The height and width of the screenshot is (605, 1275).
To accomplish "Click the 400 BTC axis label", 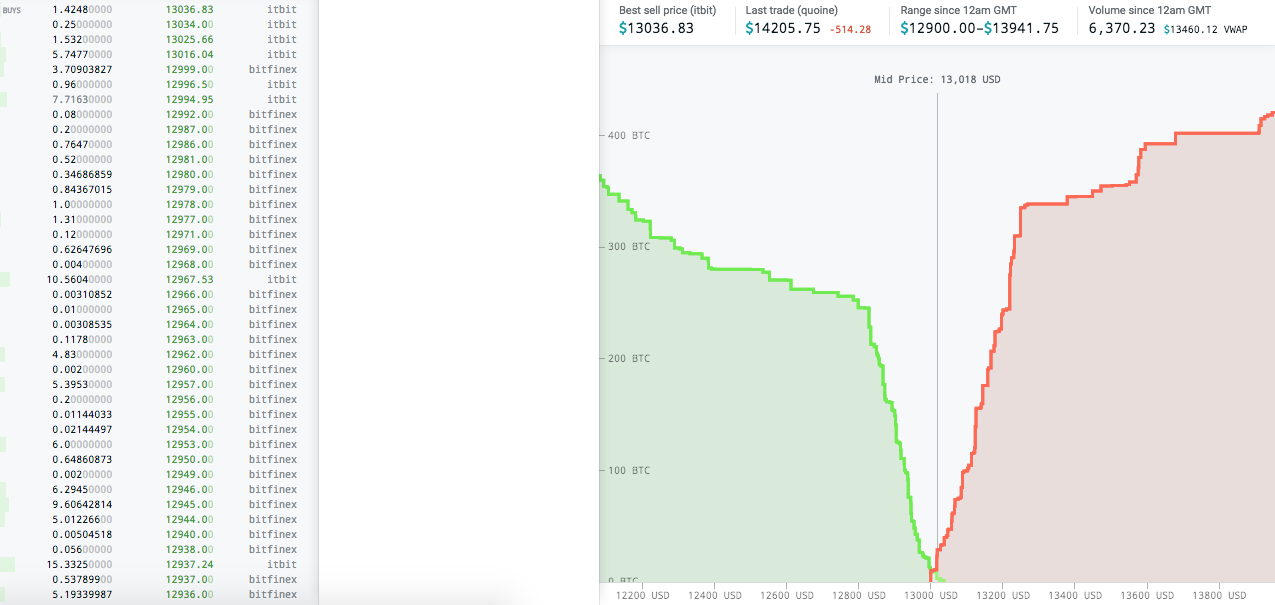I will [627, 135].
